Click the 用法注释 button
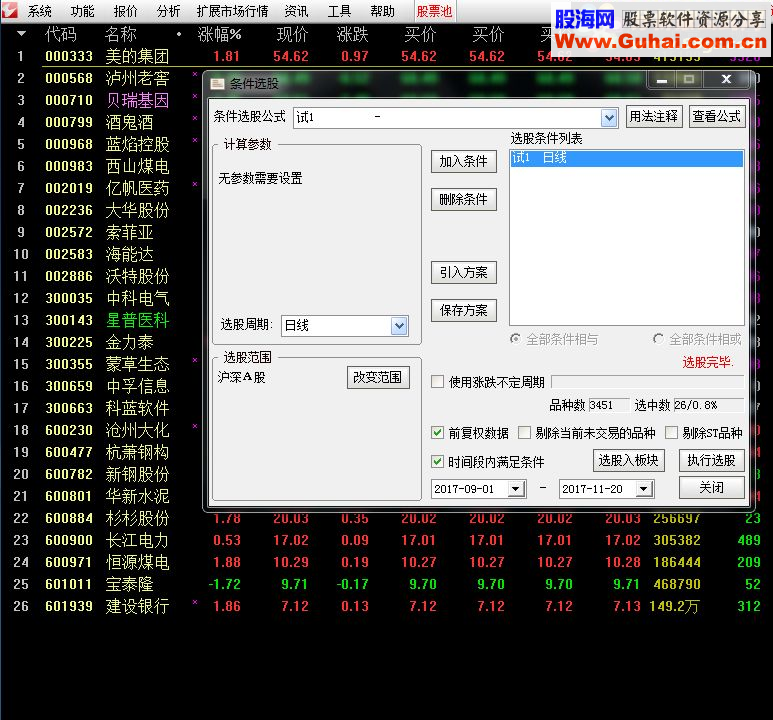The width and height of the screenshot is (773, 720). [654, 116]
